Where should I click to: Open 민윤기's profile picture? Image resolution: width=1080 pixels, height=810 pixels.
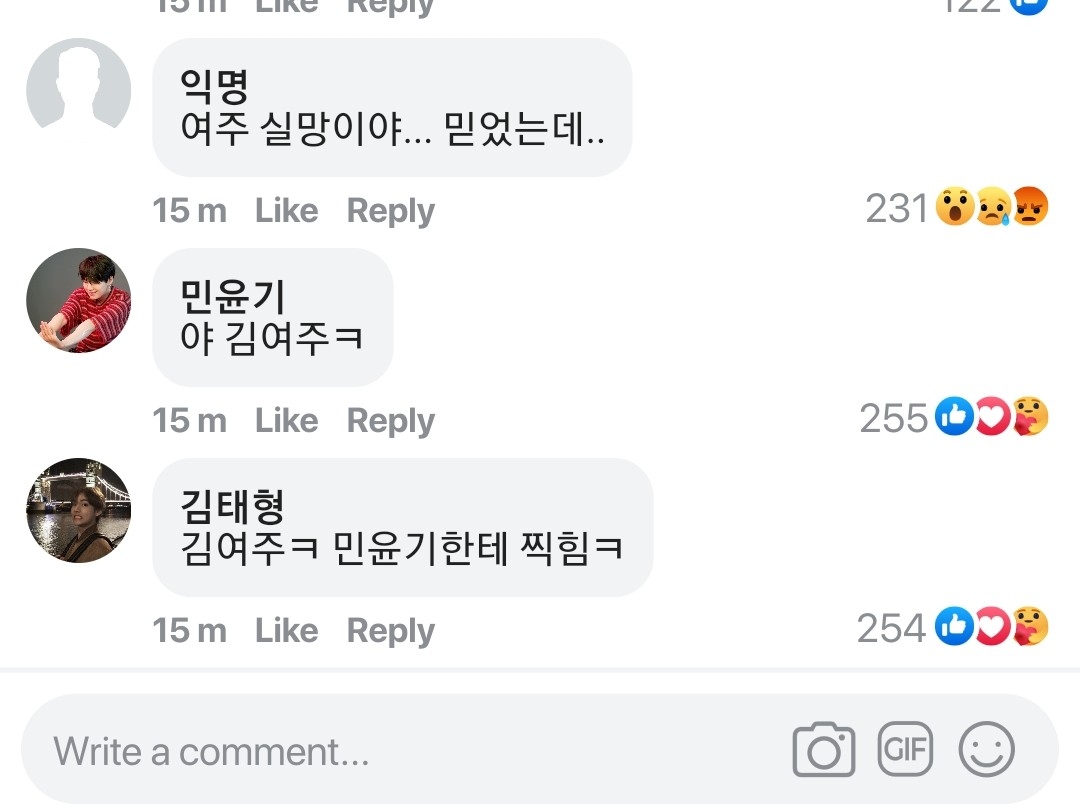[x=78, y=301]
